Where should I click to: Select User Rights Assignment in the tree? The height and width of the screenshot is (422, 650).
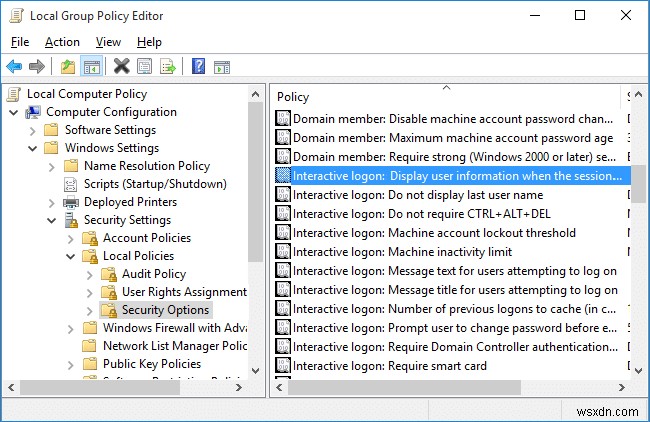(184, 292)
